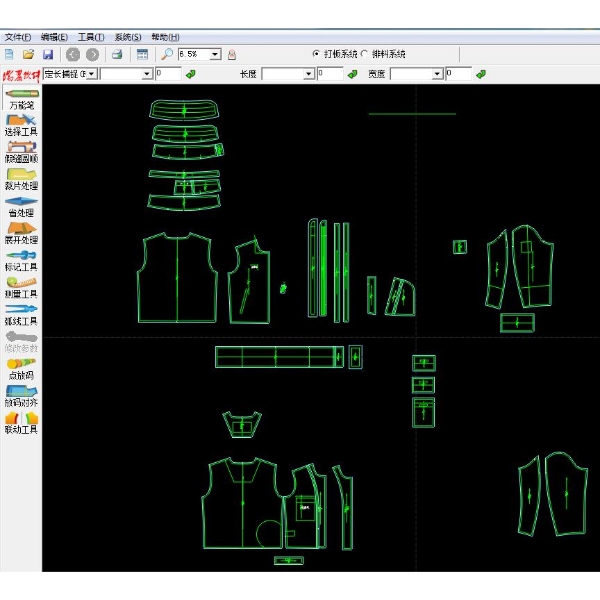Image resolution: width=600 pixels, height=600 pixels.
Task: Select the horizontal green line in canvas
Action: pos(412,114)
